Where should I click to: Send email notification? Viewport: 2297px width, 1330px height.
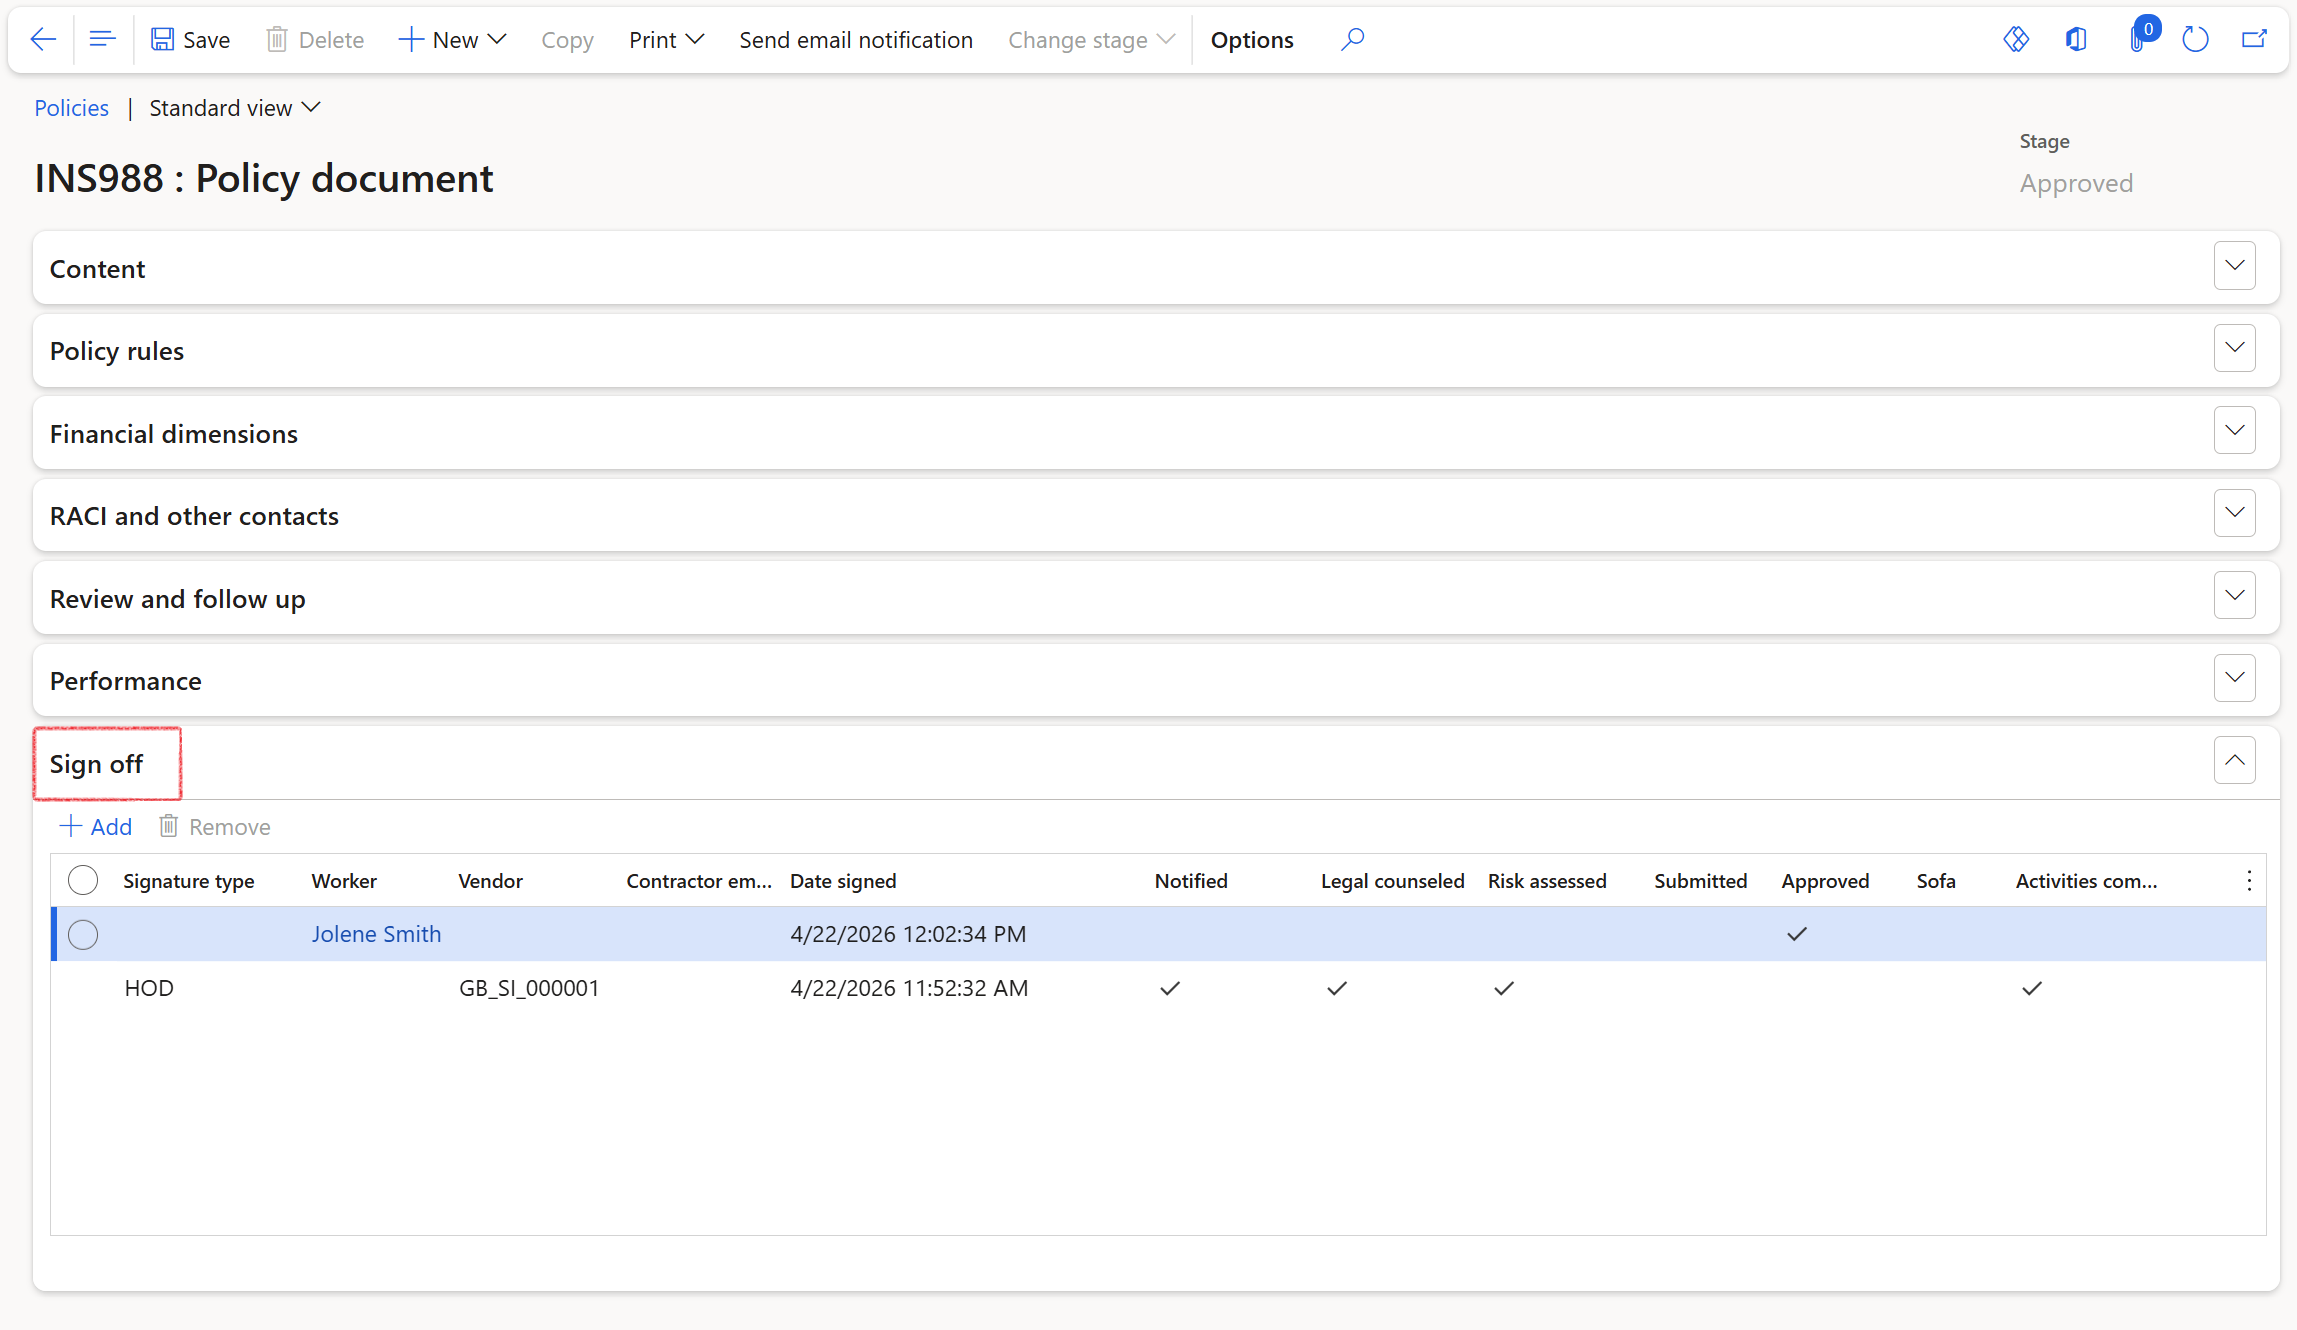coord(856,40)
